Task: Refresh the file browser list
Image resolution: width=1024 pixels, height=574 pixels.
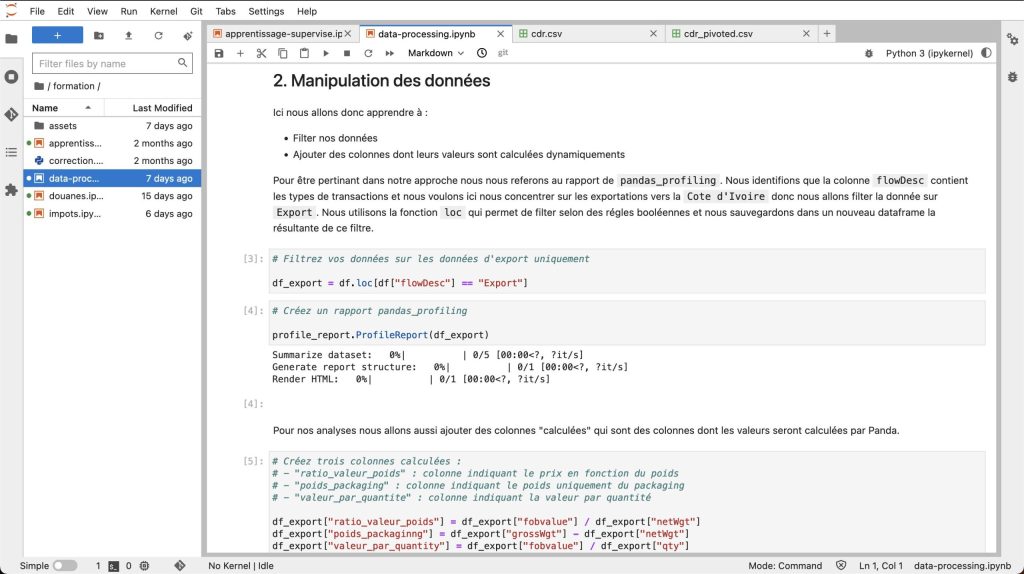Action: point(158,35)
